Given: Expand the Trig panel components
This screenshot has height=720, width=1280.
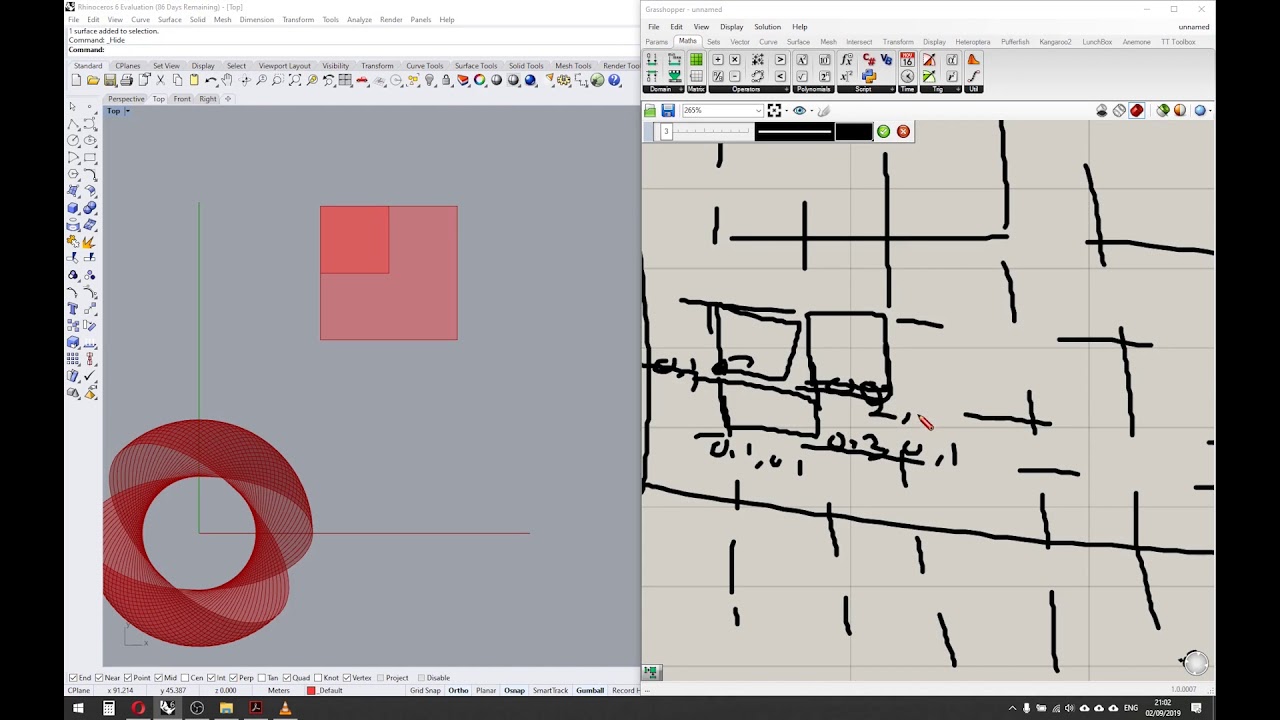Looking at the screenshot, I should pos(958,89).
